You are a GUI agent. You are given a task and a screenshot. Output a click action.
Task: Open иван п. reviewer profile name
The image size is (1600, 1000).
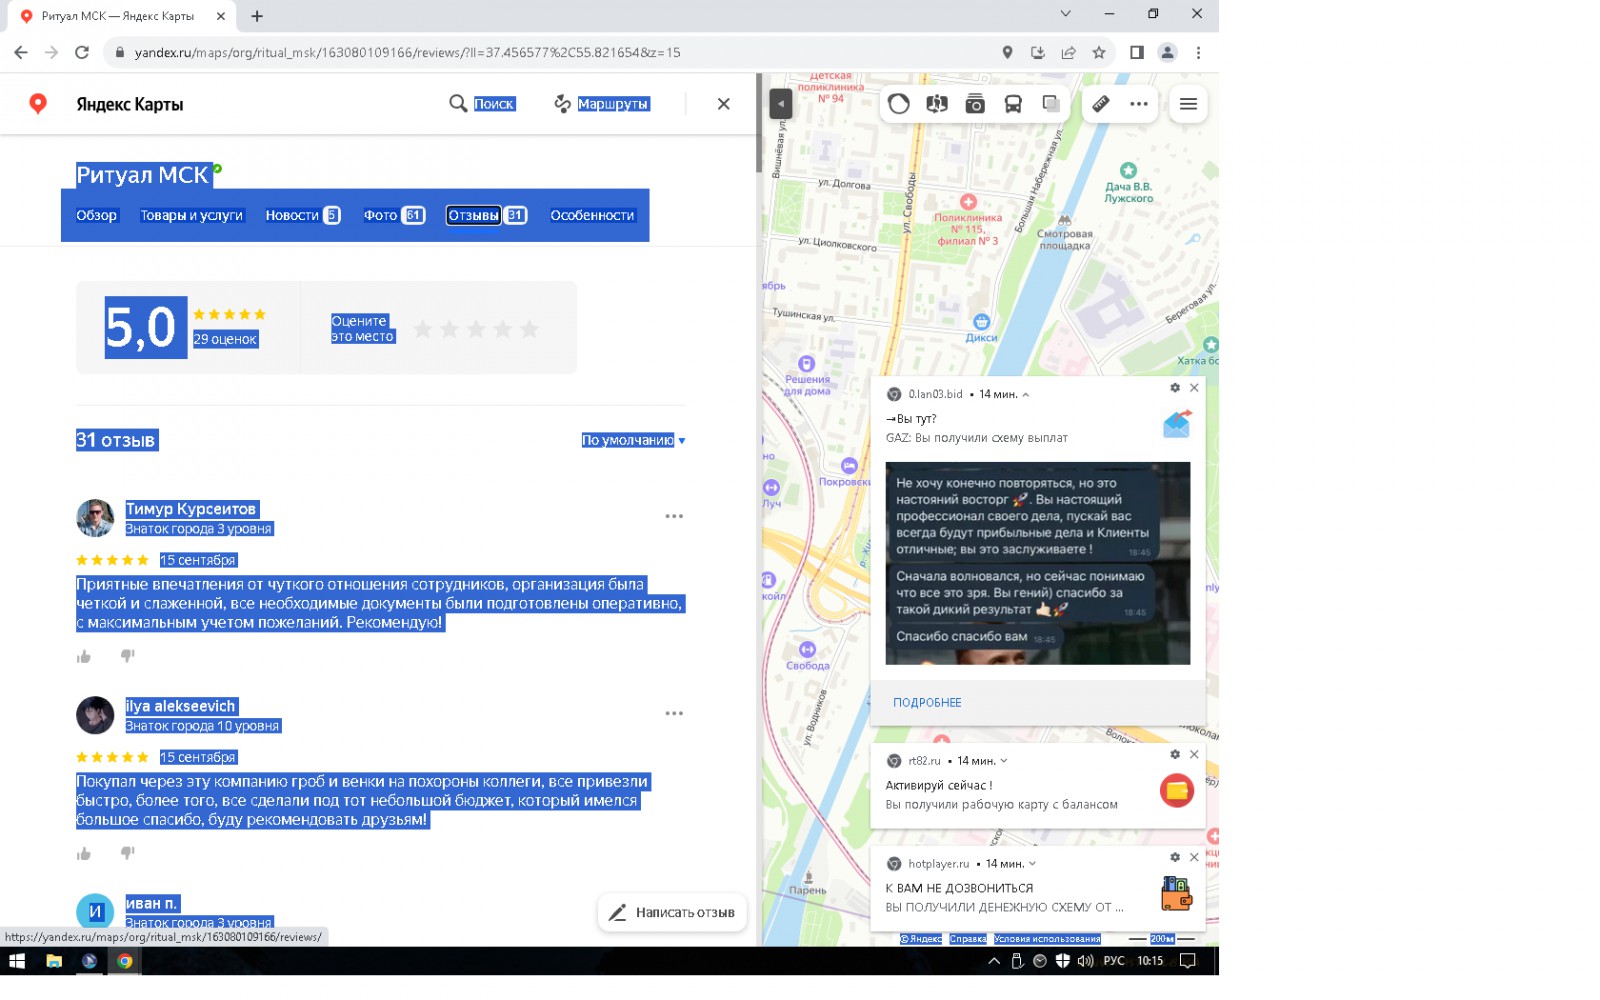[x=152, y=903]
